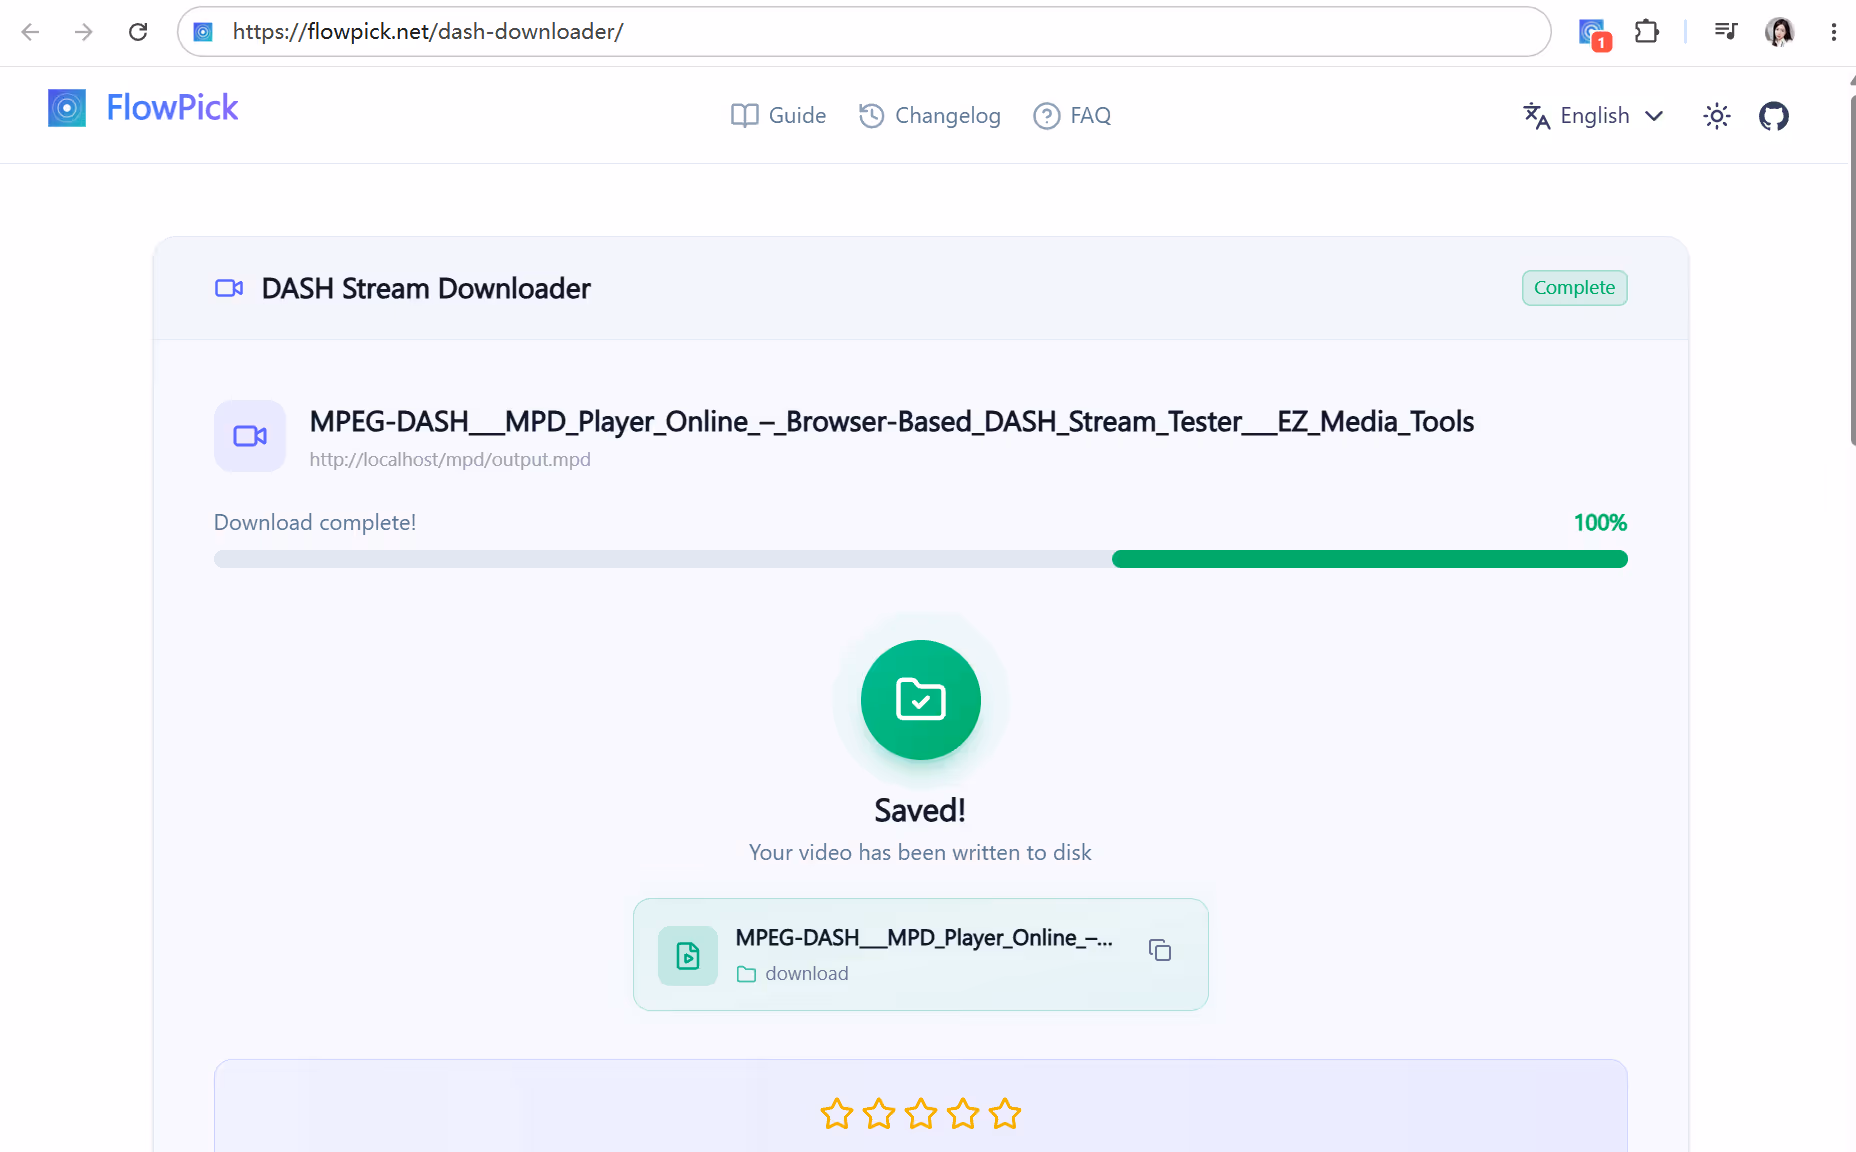Click the address bar URL field
1856x1152 pixels.
point(864,32)
